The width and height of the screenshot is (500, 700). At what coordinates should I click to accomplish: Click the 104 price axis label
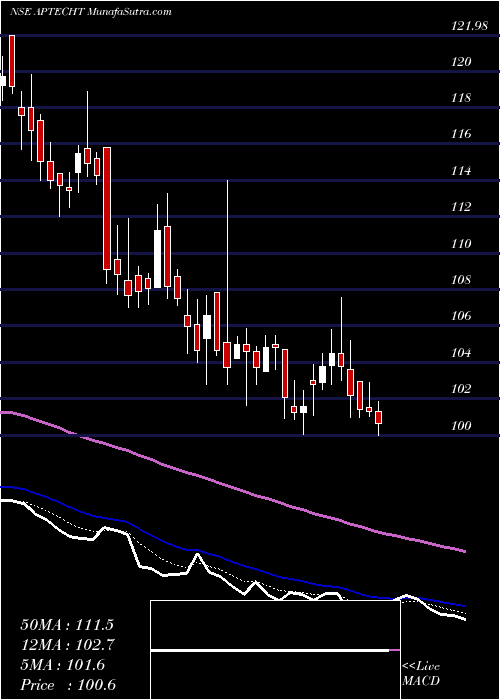coord(461,353)
